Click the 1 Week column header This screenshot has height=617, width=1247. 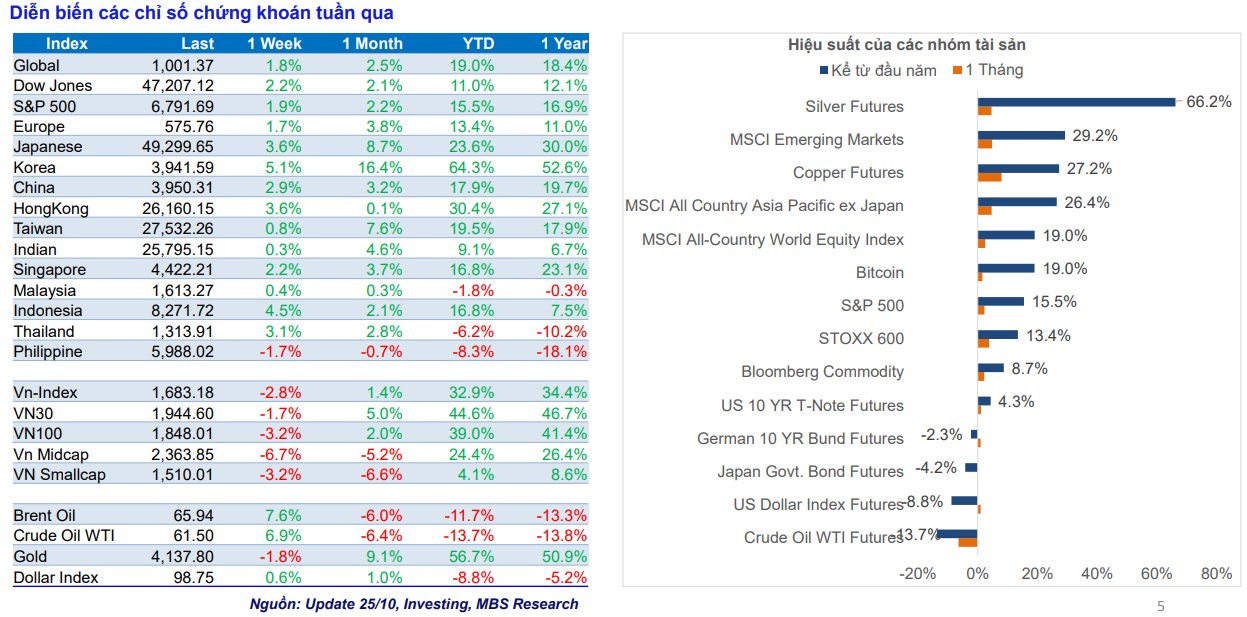(274, 44)
